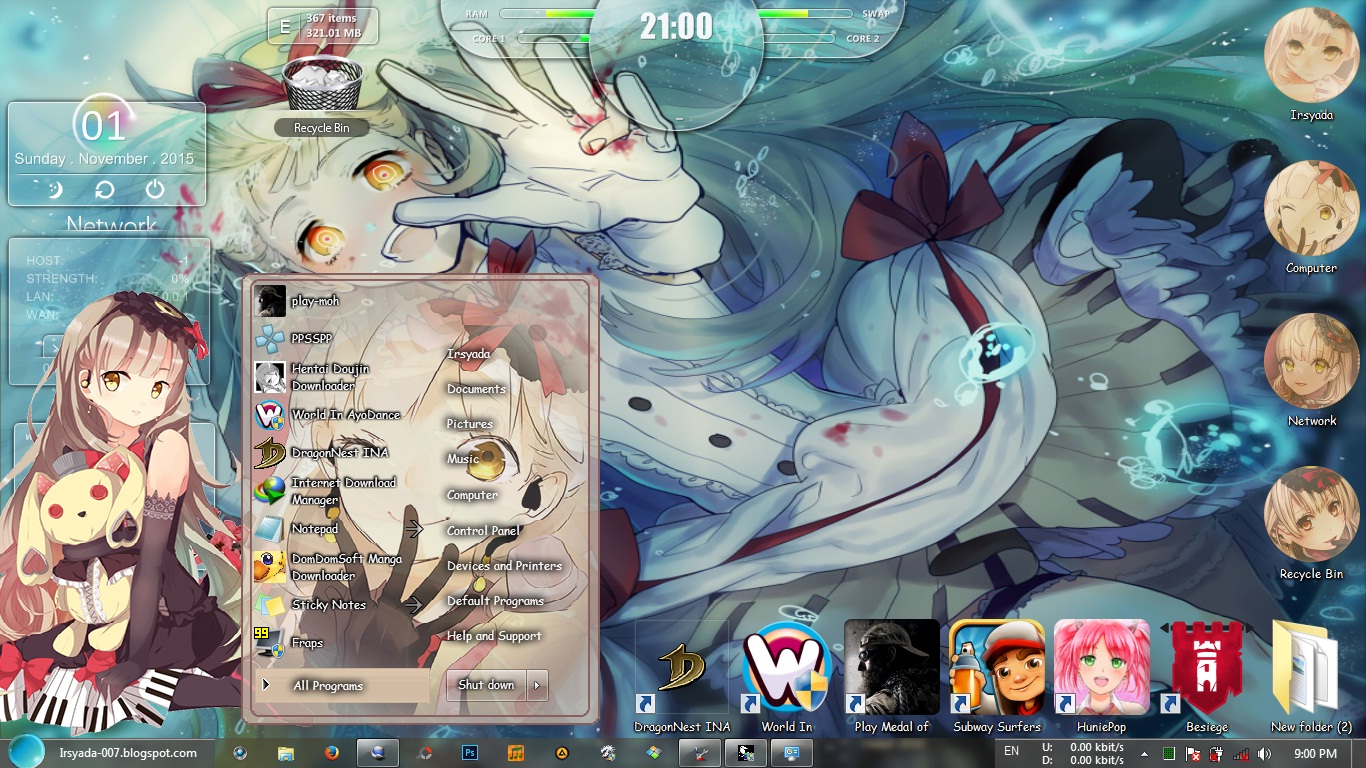The height and width of the screenshot is (768, 1366).
Task: Open Play Medal of desktop shortcut
Action: coord(892,677)
